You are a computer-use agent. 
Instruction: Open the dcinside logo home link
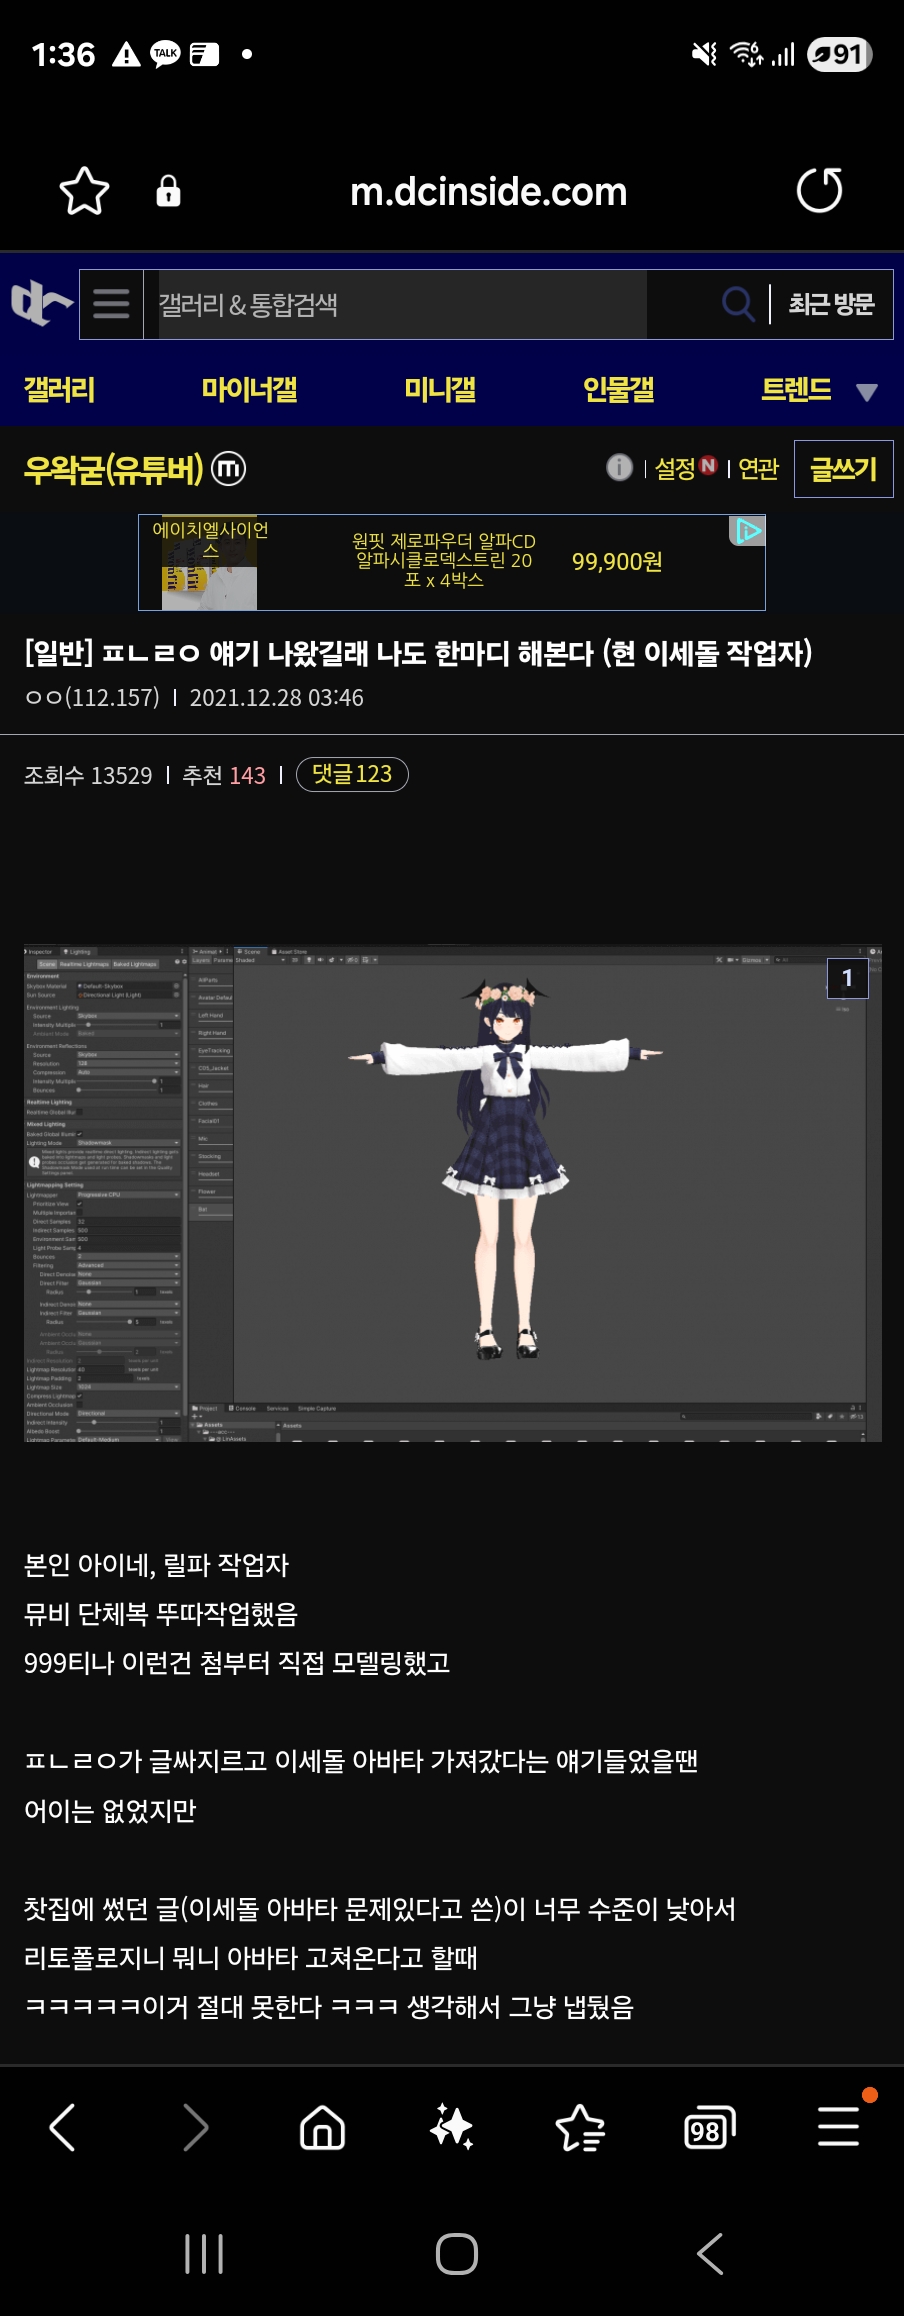coord(41,304)
